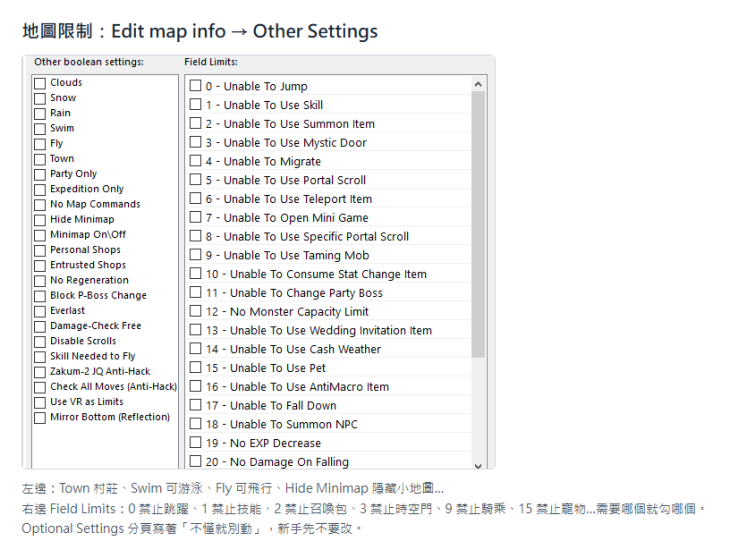Check 20 - No Damage On Falling
Viewport: 730px width, 558px height.
tap(196, 461)
